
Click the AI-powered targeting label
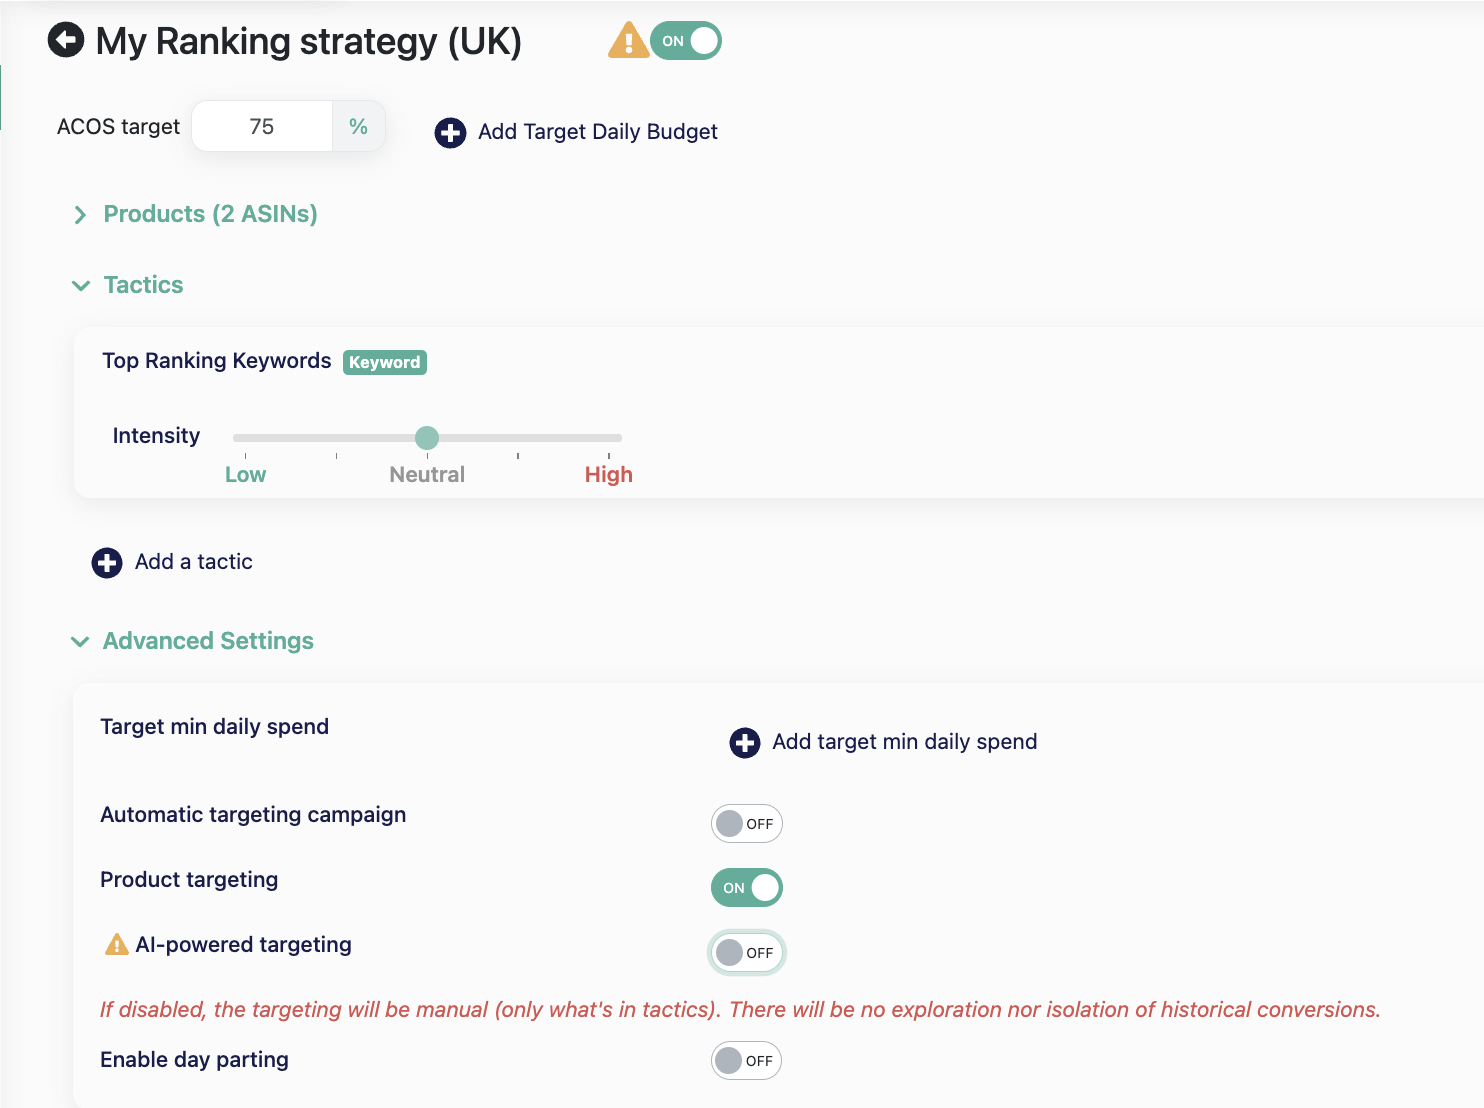click(244, 945)
